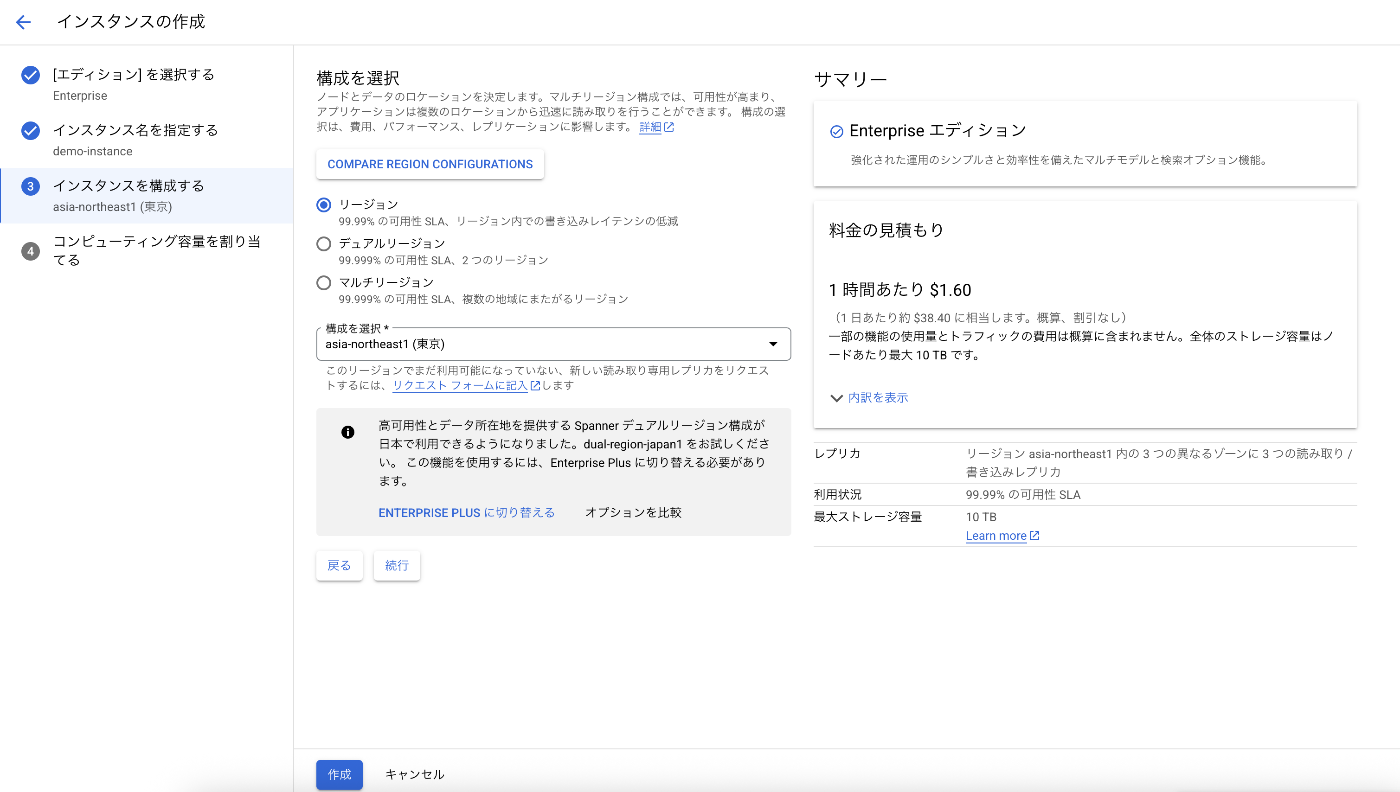Open the 詳細 link
This screenshot has width=1400, height=792.
pos(650,128)
